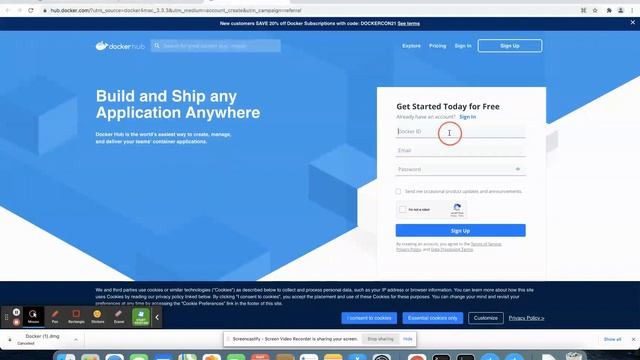
Task: Click the outlined Sign Up button in header
Action: pyautogui.click(x=510, y=46)
